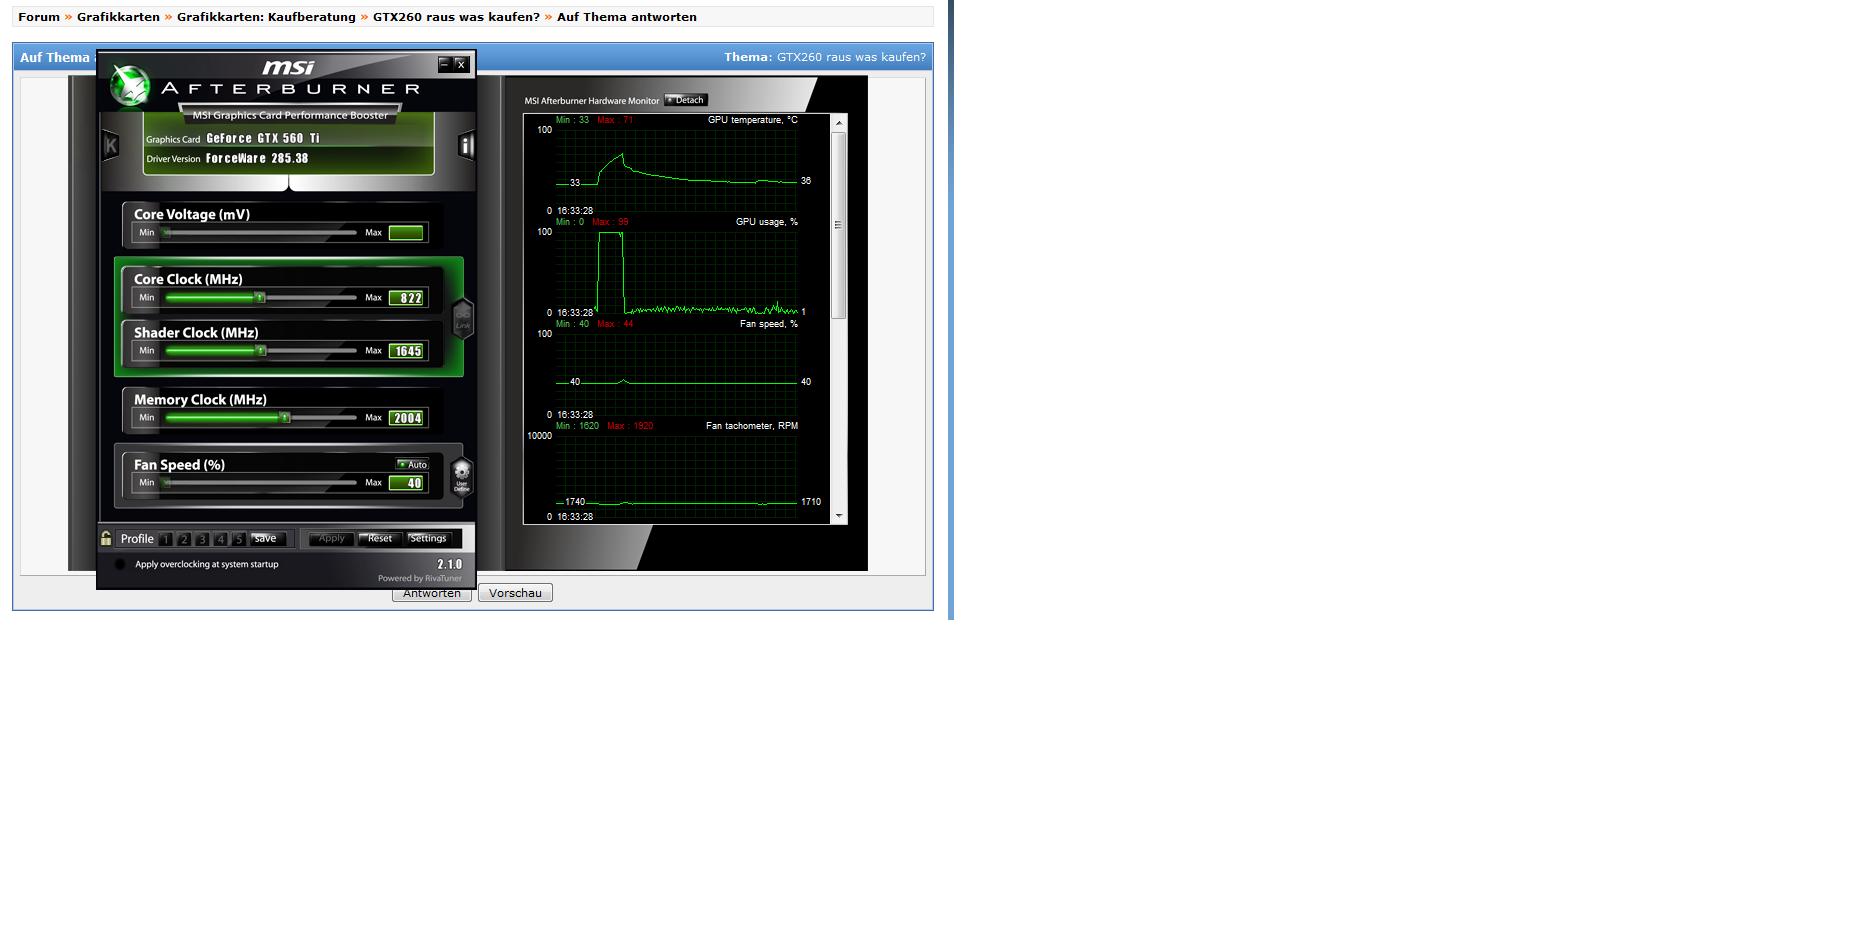Viewport: 1858px width, 927px height.
Task: Toggle the core/shader clock Link button
Action: tap(462, 319)
